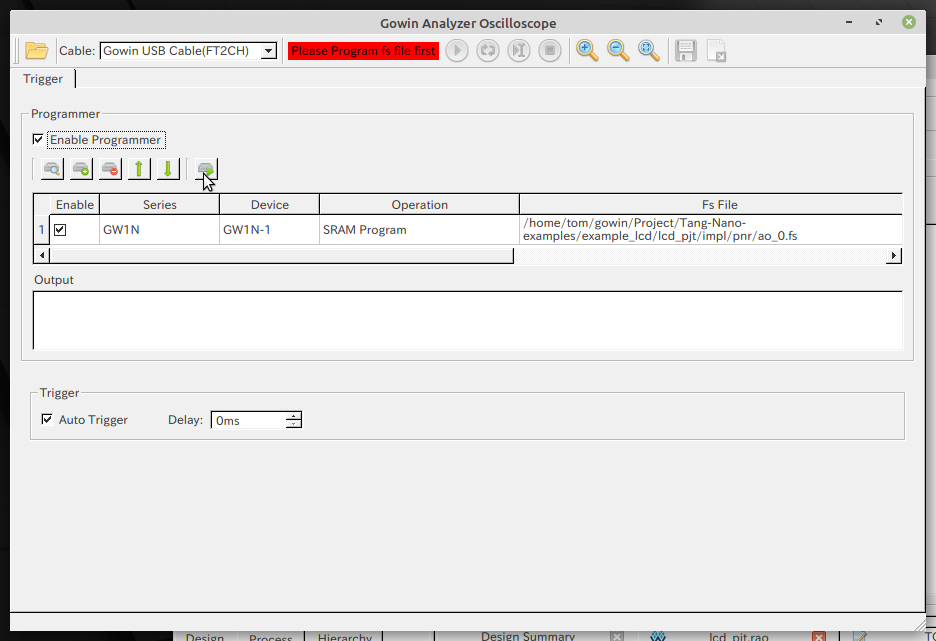The height and width of the screenshot is (641, 936).
Task: Add a device with the plus icon
Action: pyautogui.click(x=81, y=170)
